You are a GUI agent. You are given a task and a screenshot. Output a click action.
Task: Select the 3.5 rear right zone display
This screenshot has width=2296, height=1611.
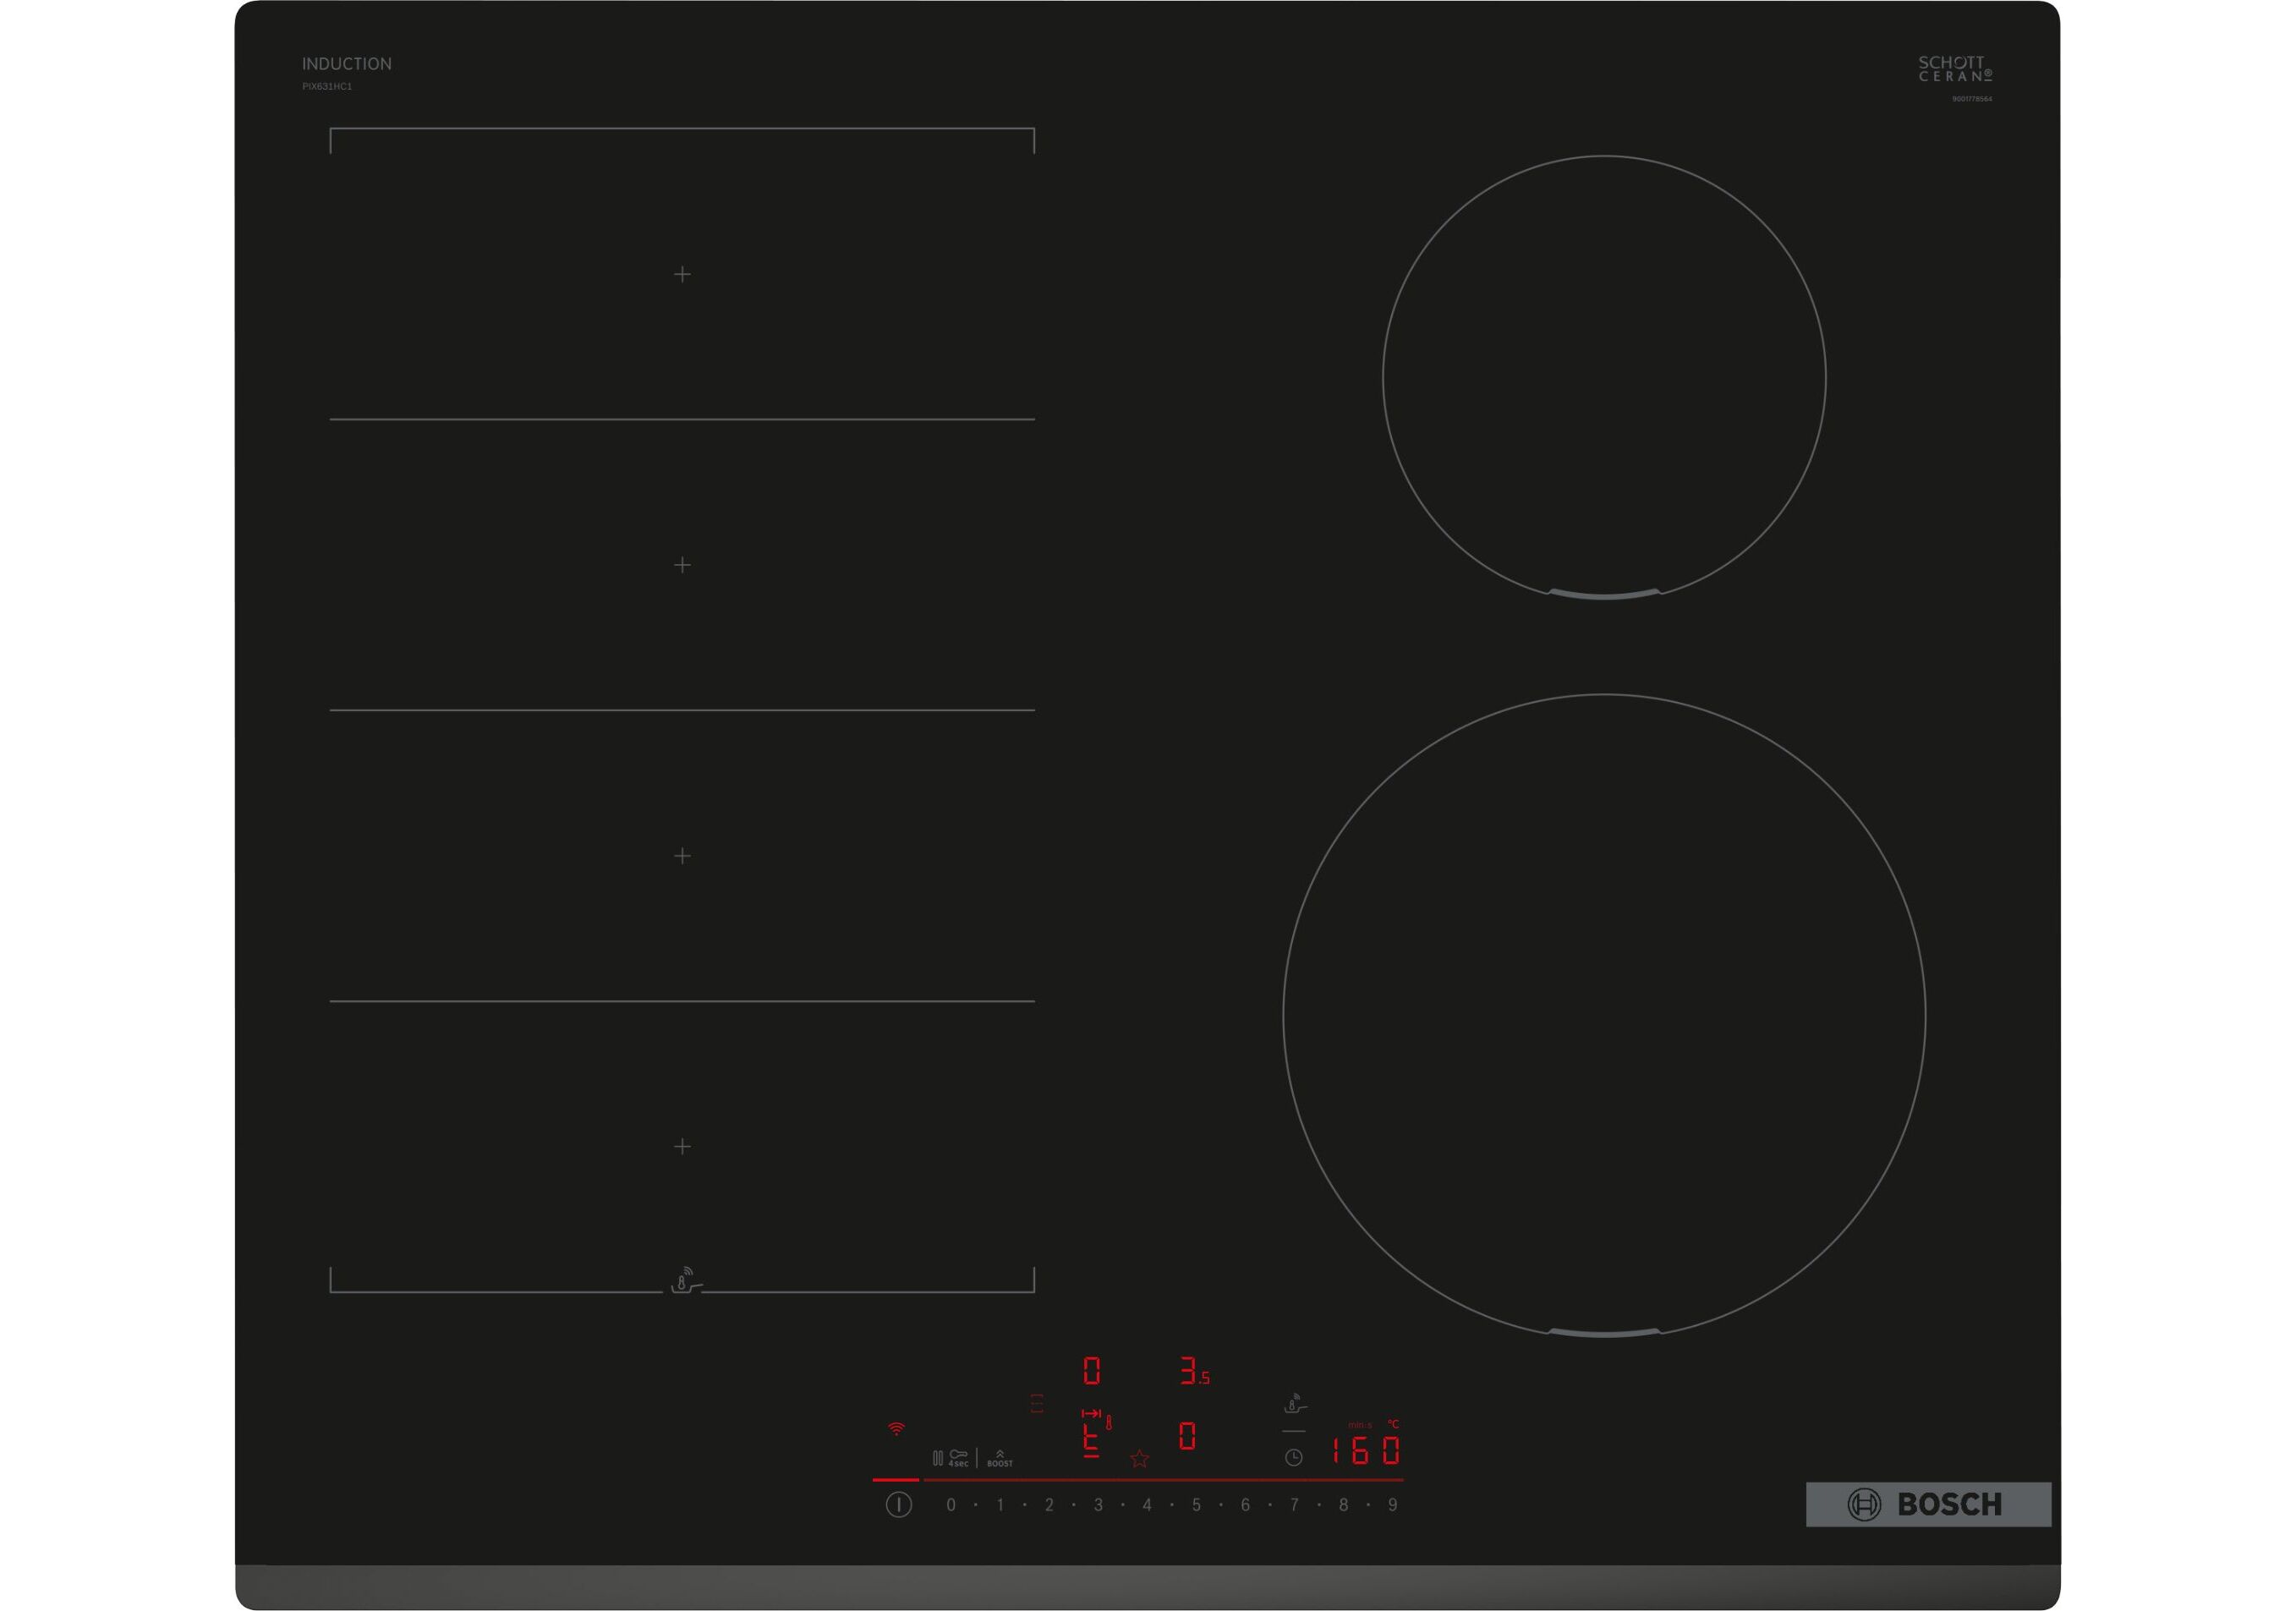click(1194, 1371)
